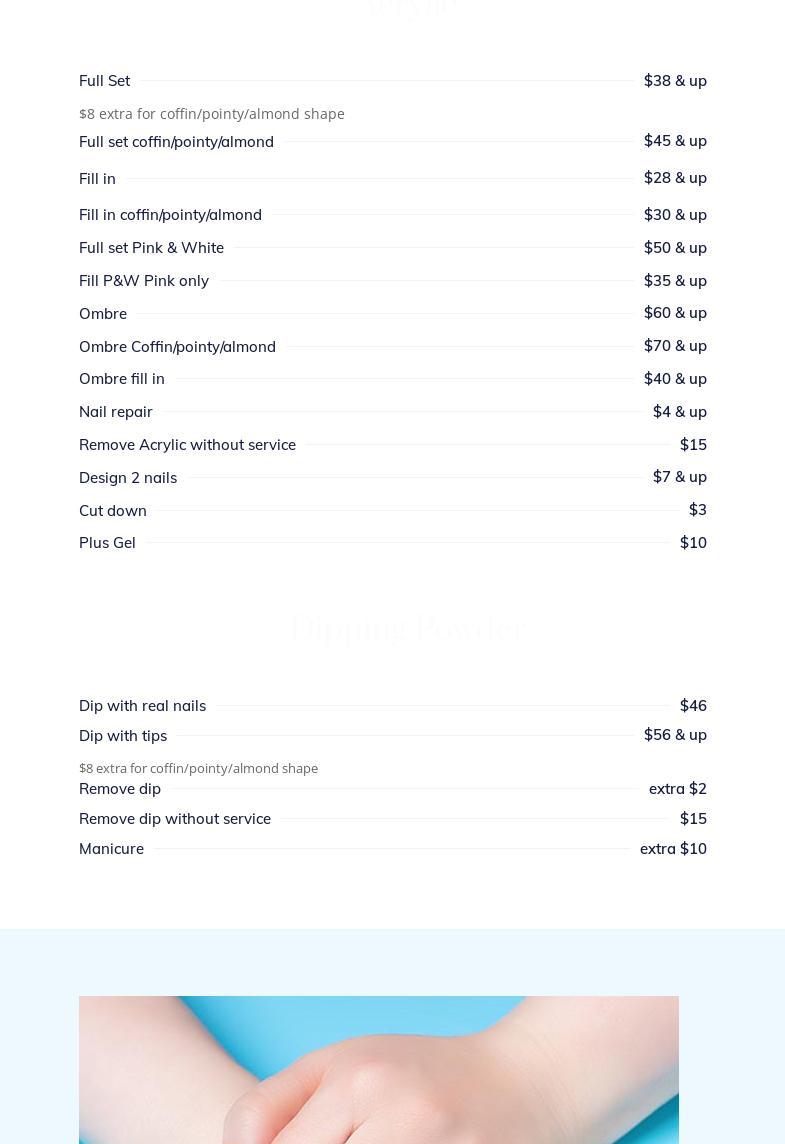Select the Ombre service label

pyautogui.click(x=103, y=314)
